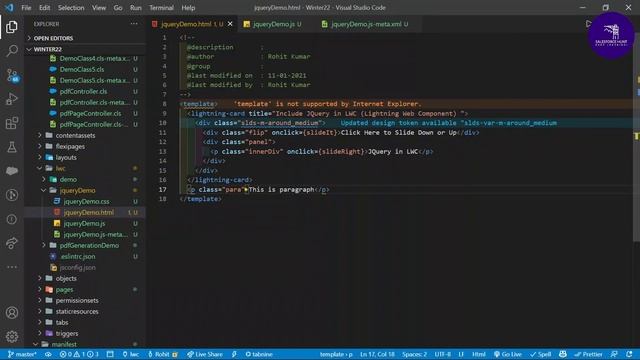Viewport: 640px width, 360px height.
Task: Click the master branch status item
Action: coord(22,354)
